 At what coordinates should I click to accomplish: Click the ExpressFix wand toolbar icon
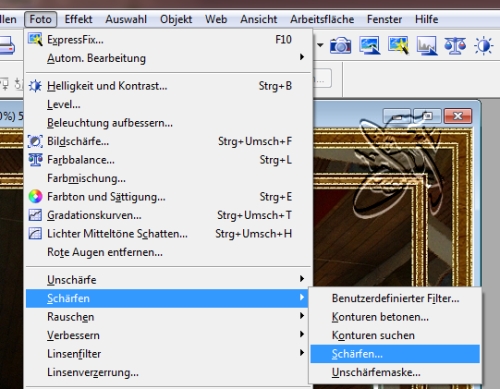(398, 45)
